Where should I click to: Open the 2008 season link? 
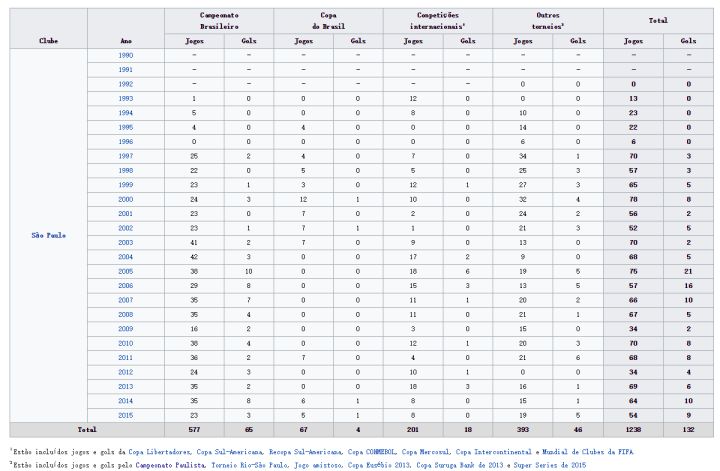pyautogui.click(x=125, y=313)
